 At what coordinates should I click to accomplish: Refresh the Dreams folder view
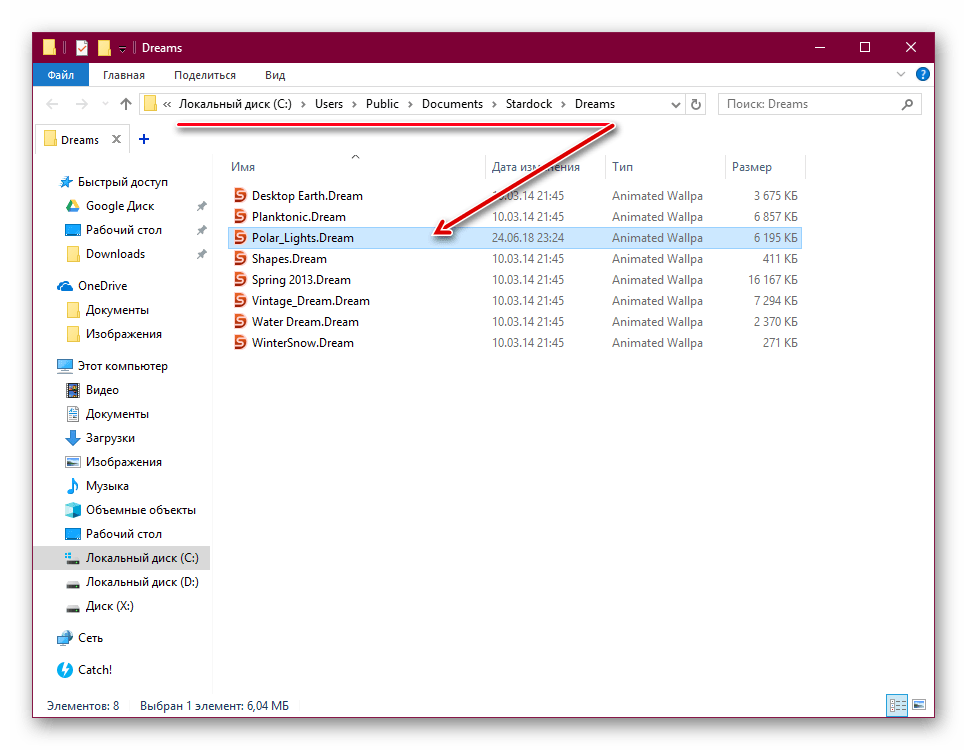tap(697, 104)
